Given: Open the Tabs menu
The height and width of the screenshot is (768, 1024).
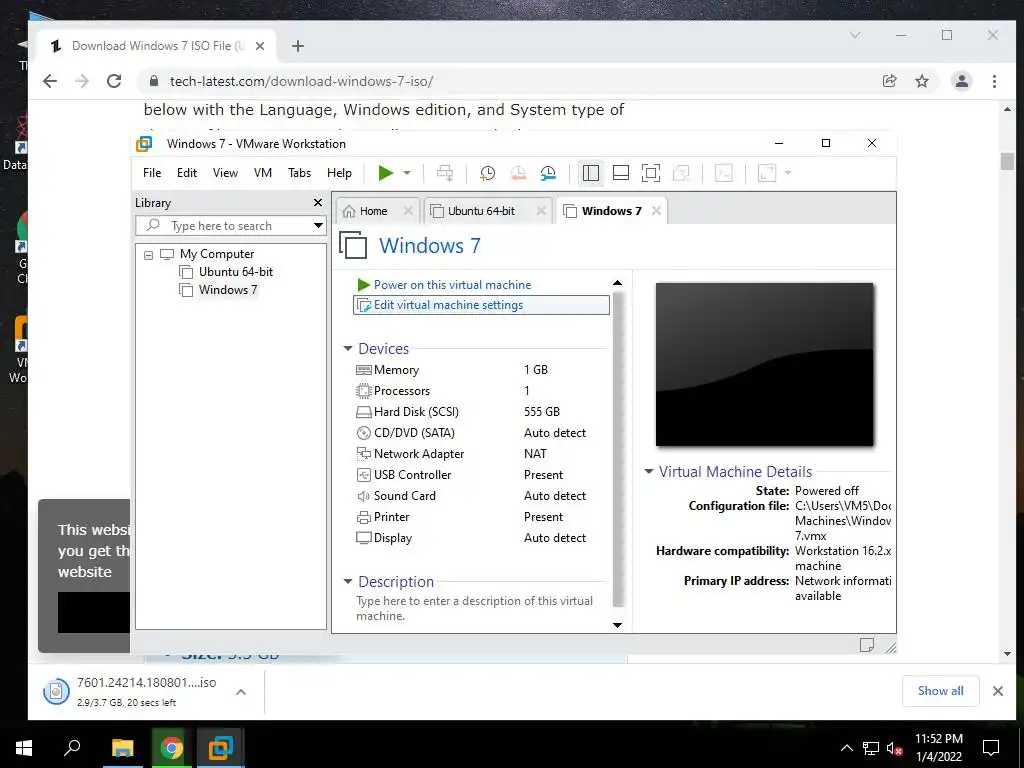Looking at the screenshot, I should point(299,173).
